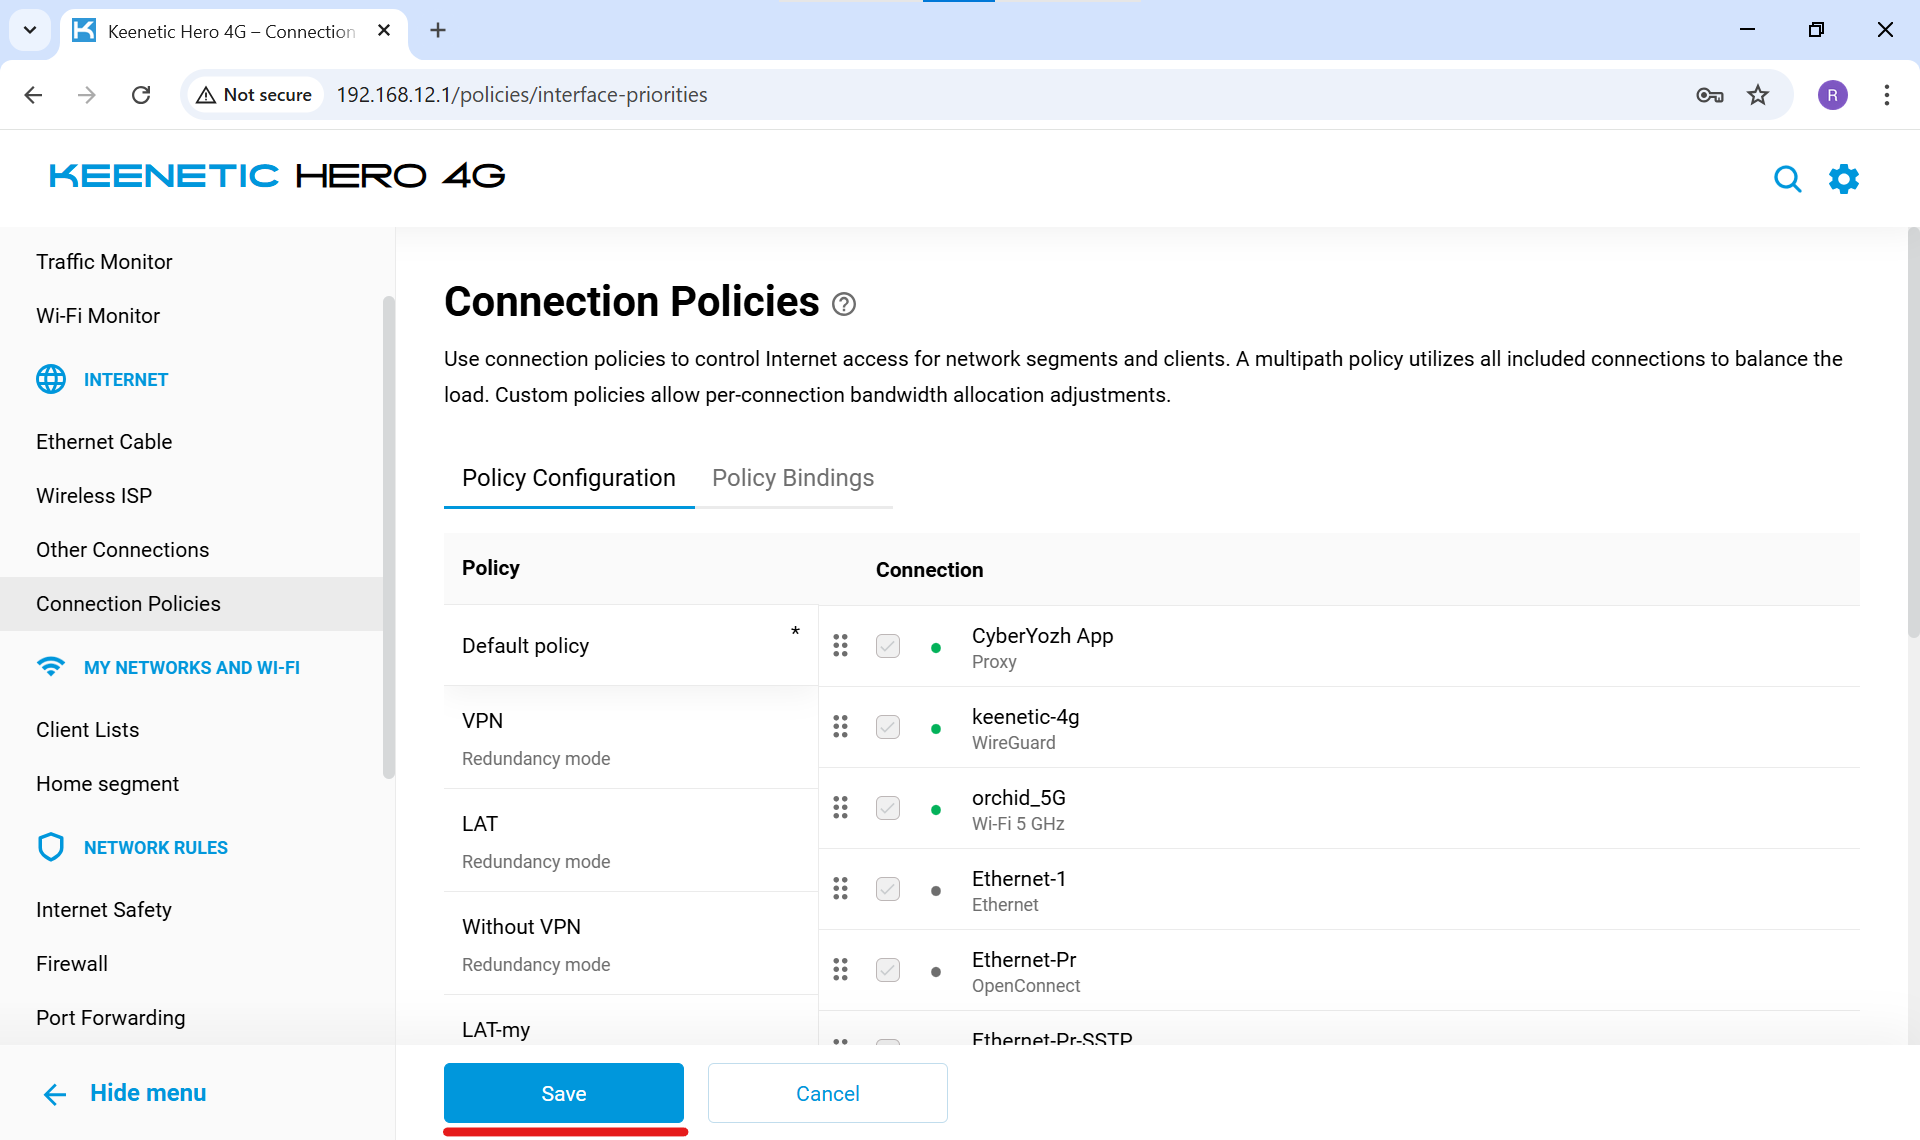Collapse sidebar with Hide menu
The width and height of the screenshot is (1920, 1140).
[125, 1093]
